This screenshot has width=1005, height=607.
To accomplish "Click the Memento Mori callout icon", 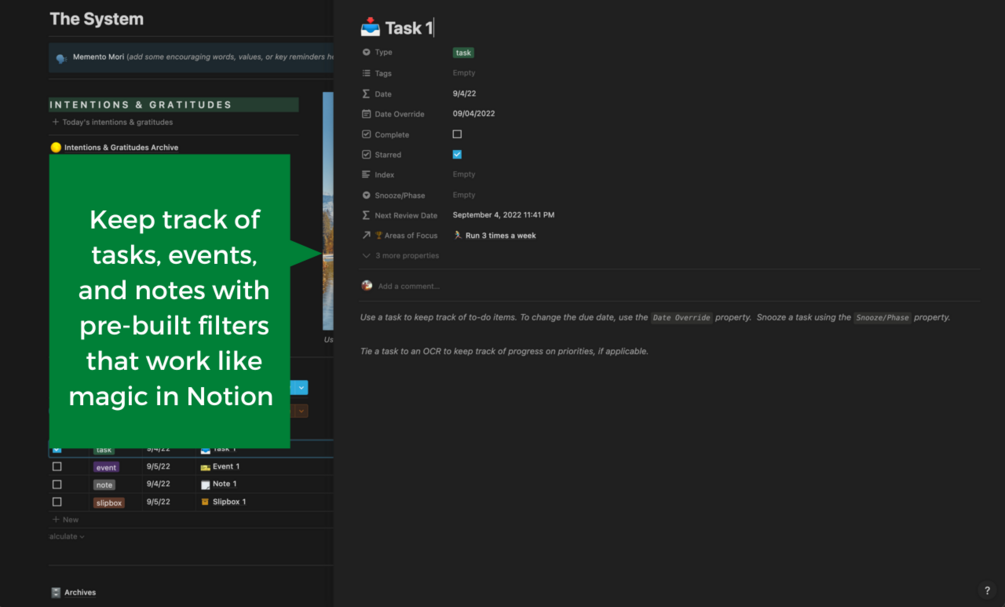I will [x=61, y=58].
